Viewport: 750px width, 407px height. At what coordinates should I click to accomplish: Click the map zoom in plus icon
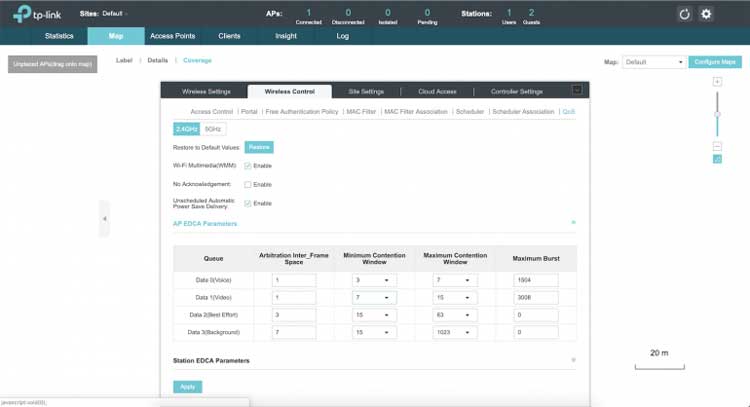[717, 81]
